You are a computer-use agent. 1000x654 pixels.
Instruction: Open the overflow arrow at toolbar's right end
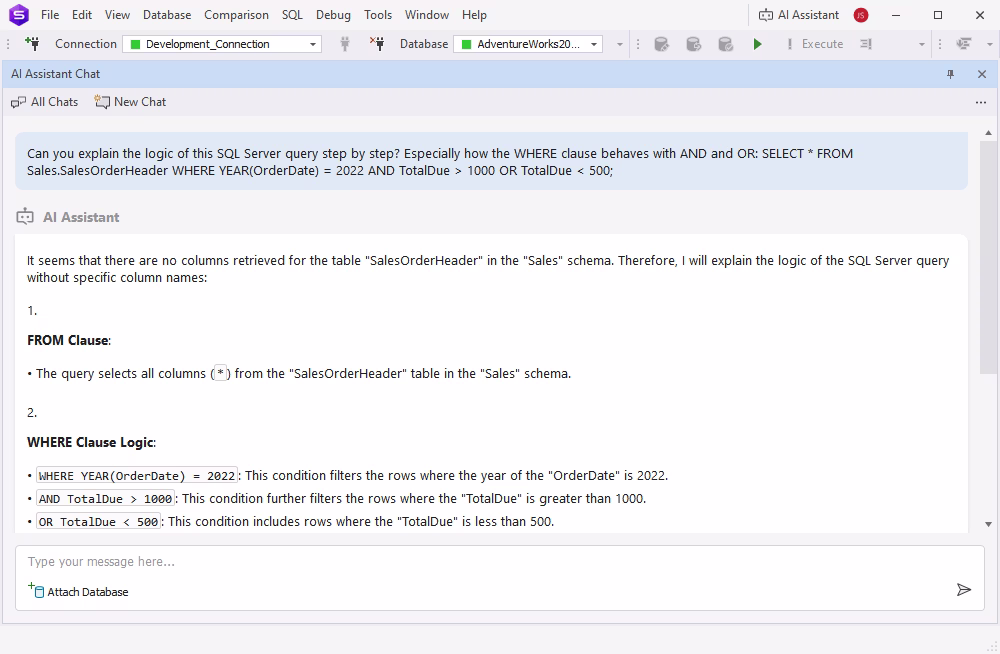click(x=990, y=45)
